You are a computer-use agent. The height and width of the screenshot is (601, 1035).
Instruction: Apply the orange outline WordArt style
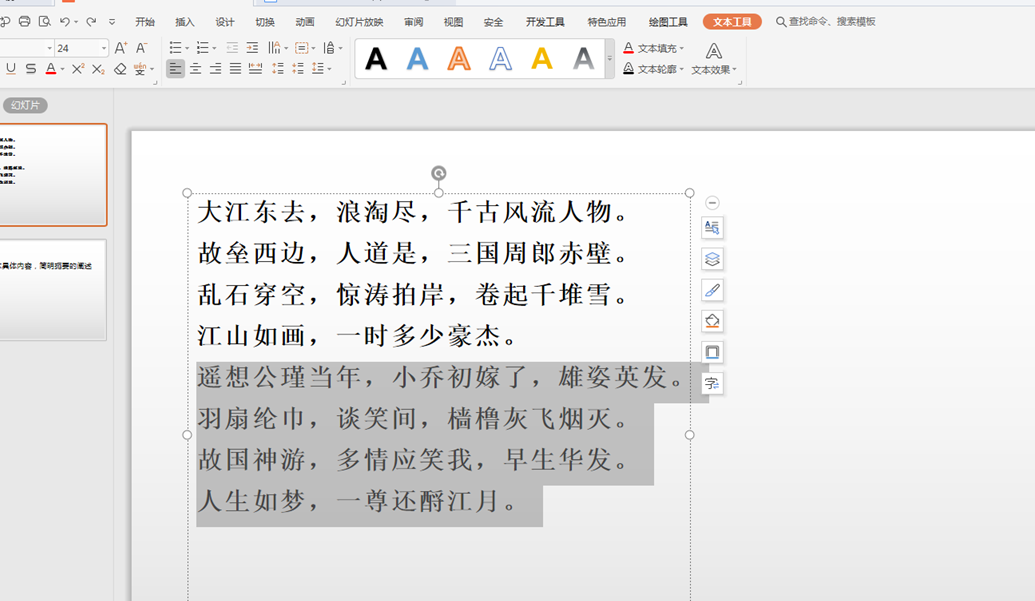click(x=459, y=59)
